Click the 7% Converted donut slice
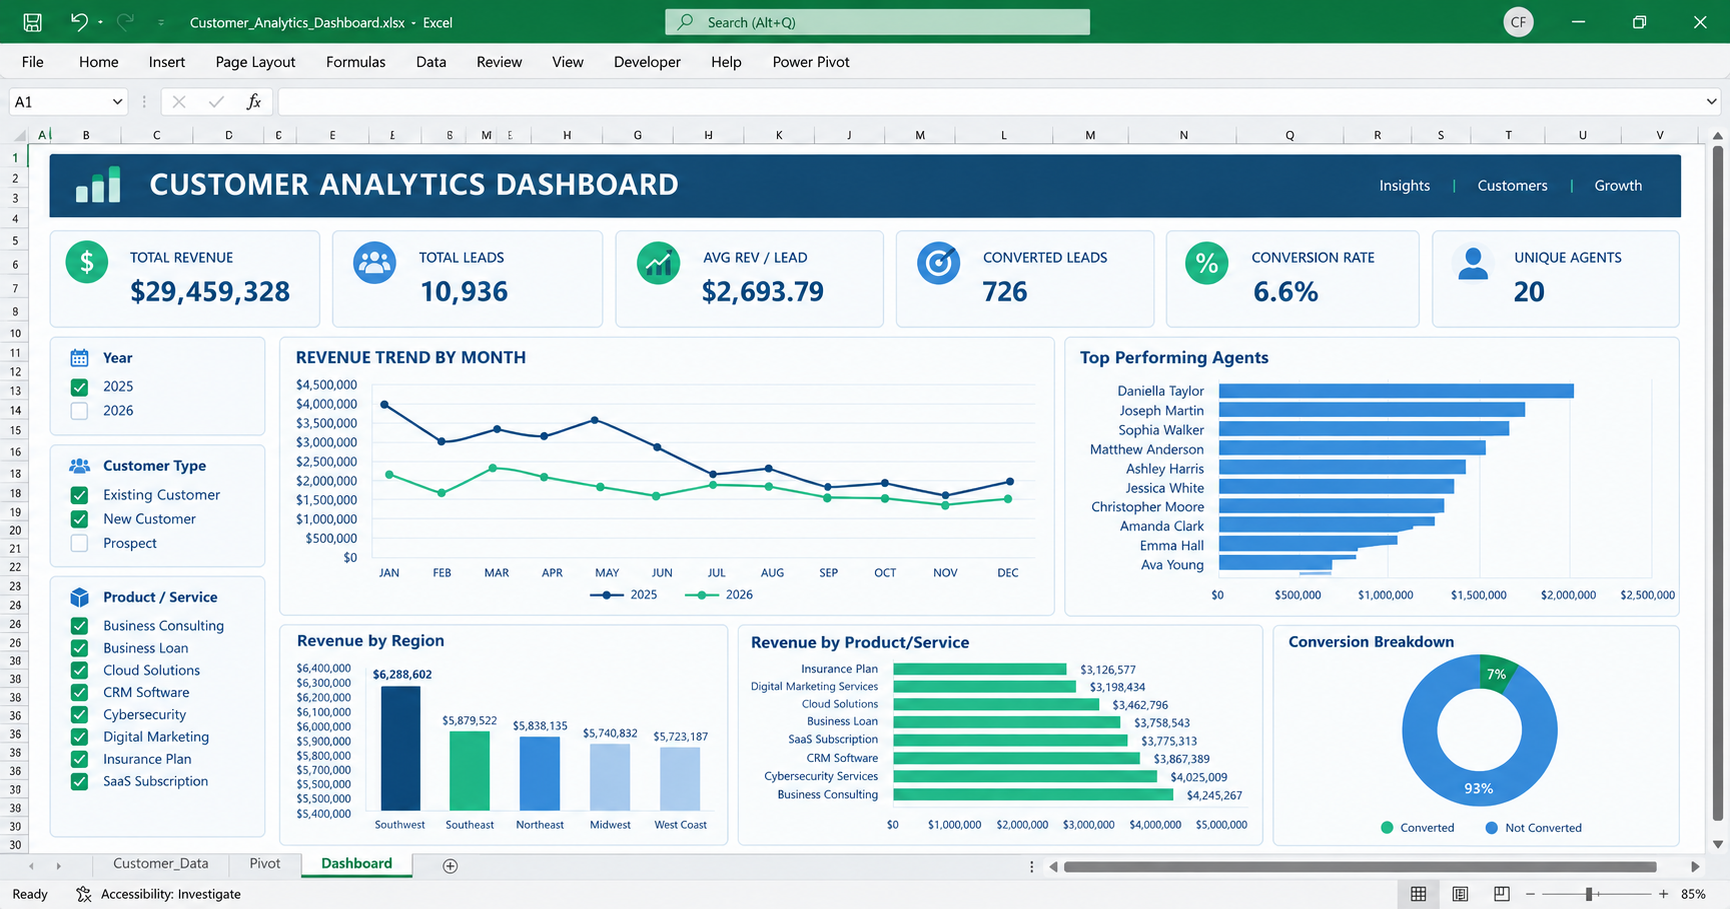 tap(1497, 672)
